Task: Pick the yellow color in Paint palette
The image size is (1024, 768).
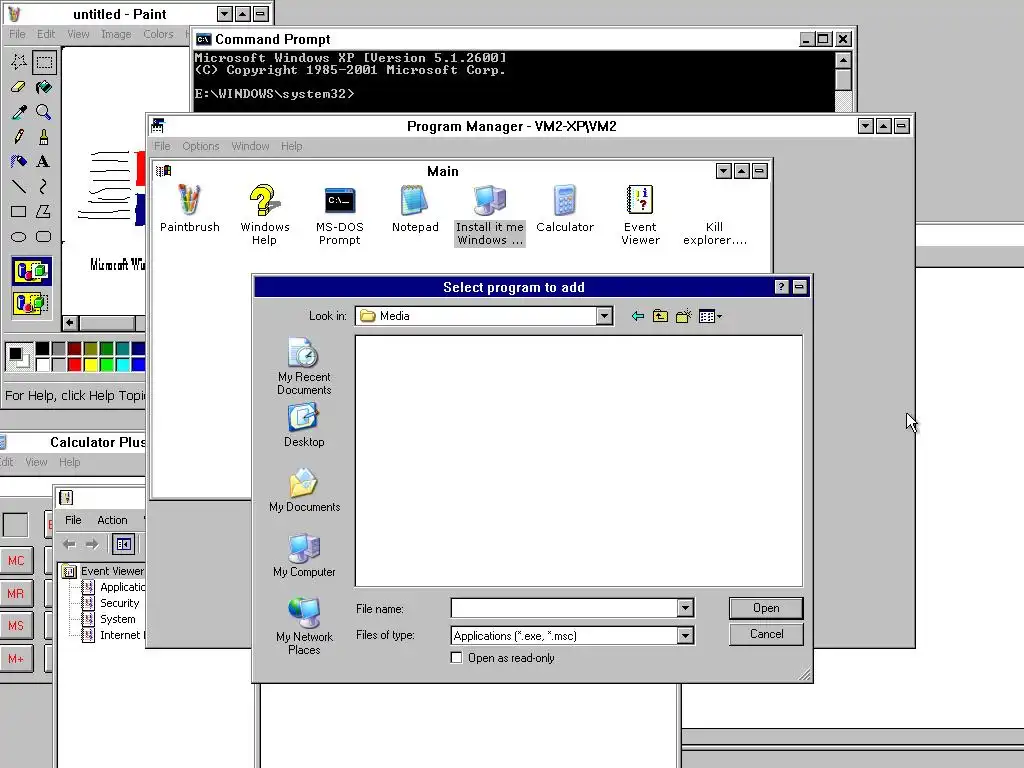Action: coord(91,364)
